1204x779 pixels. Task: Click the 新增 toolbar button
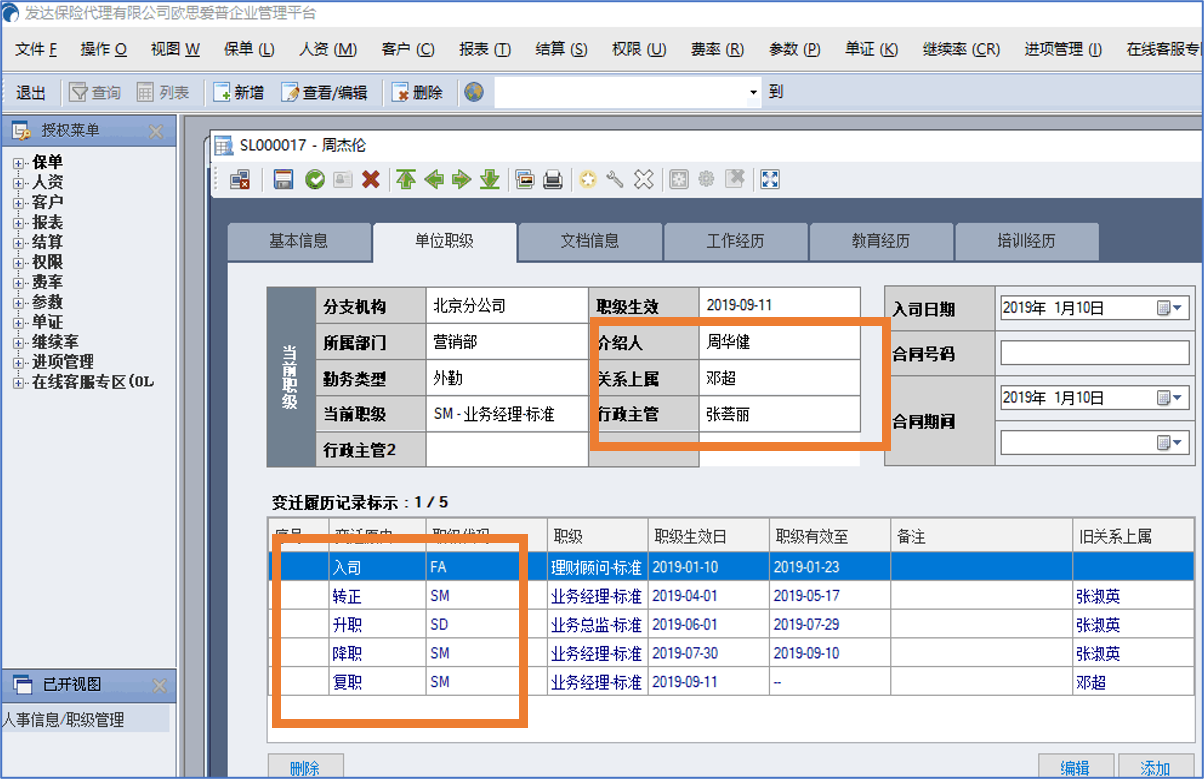[238, 92]
